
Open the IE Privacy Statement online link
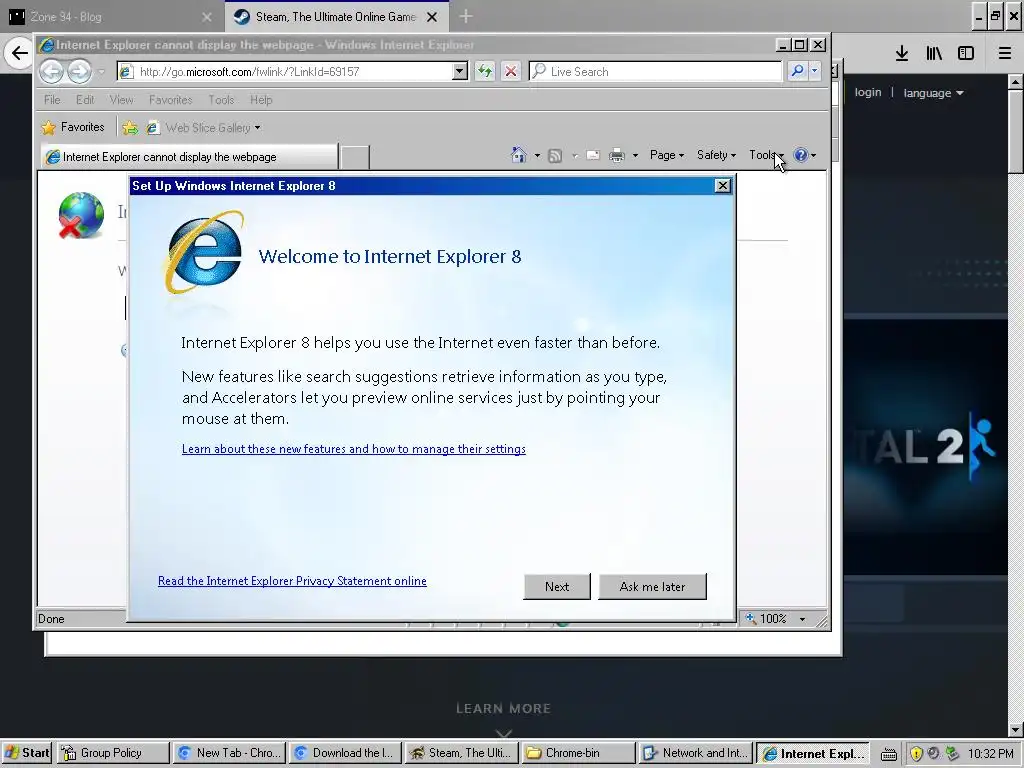(x=292, y=581)
